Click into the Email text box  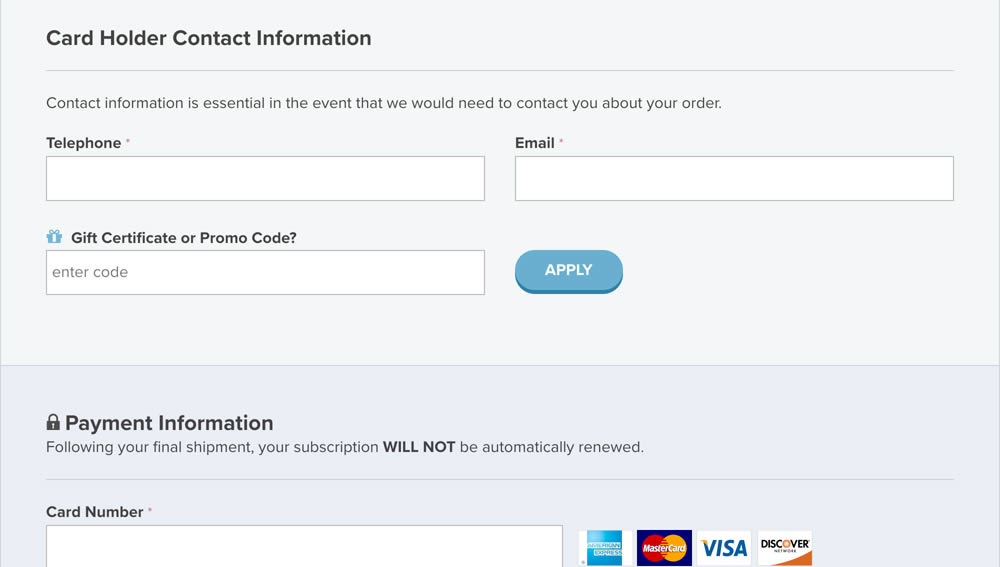coord(734,178)
